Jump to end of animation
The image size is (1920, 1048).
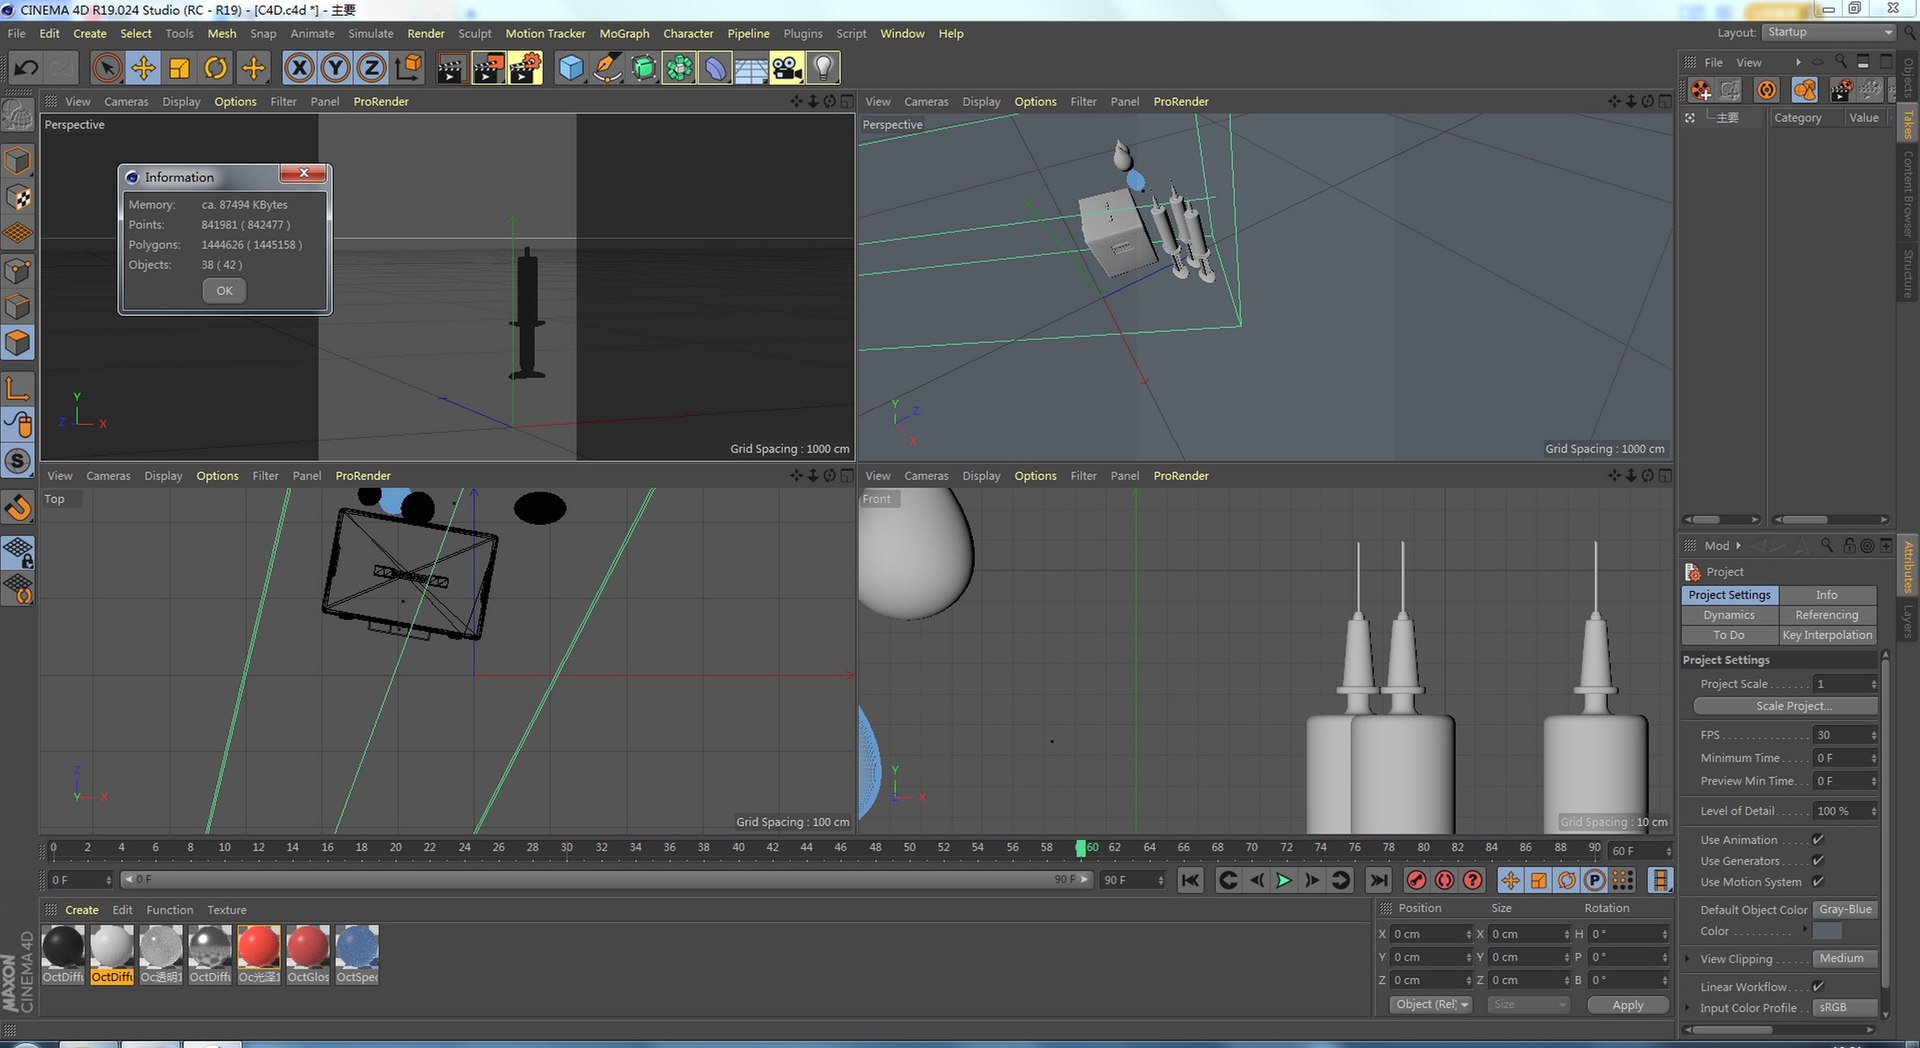click(1379, 880)
